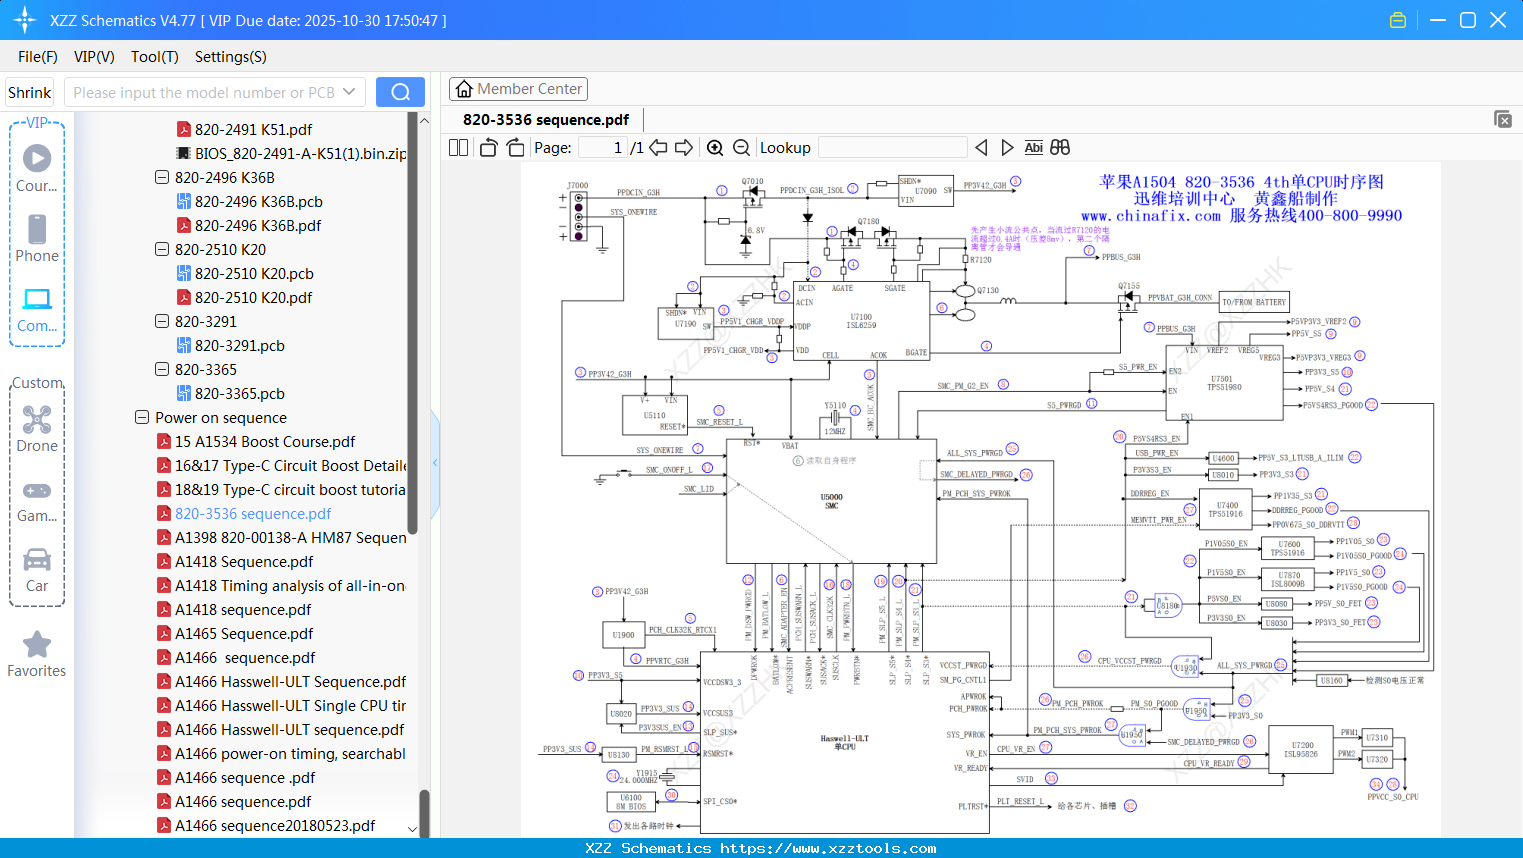Open the Settings(S) menu
The width and height of the screenshot is (1523, 858).
(230, 57)
